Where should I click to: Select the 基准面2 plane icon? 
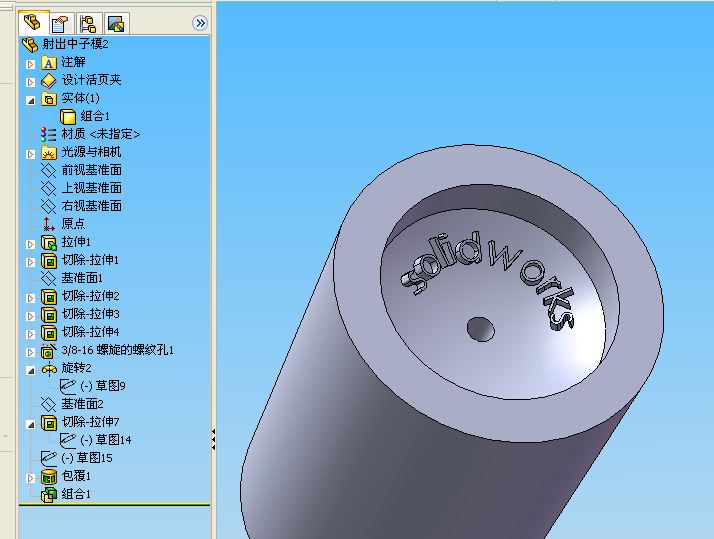[x=49, y=404]
